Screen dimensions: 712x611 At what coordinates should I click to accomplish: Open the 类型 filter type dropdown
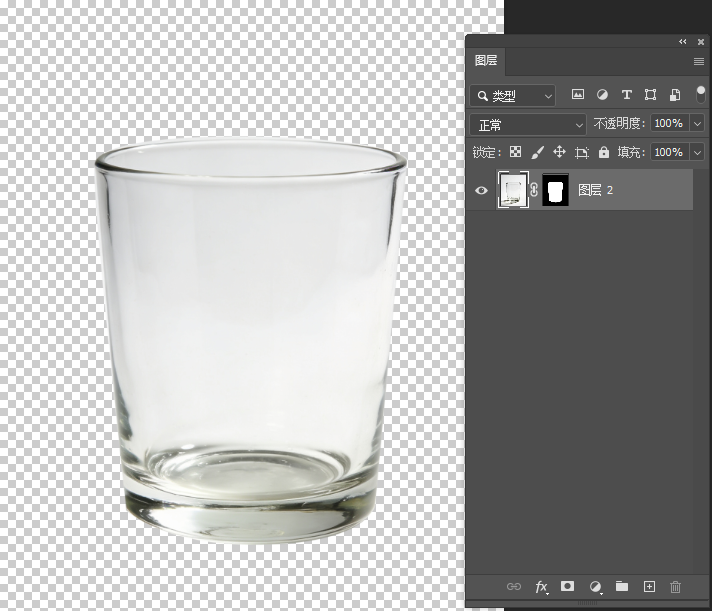point(514,96)
